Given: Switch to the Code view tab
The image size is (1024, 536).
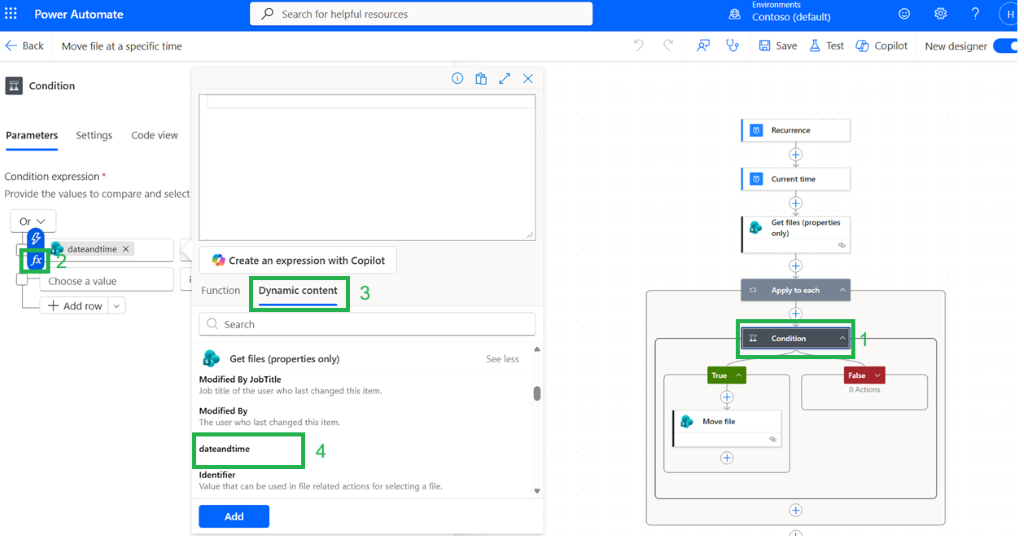Looking at the screenshot, I should point(154,135).
